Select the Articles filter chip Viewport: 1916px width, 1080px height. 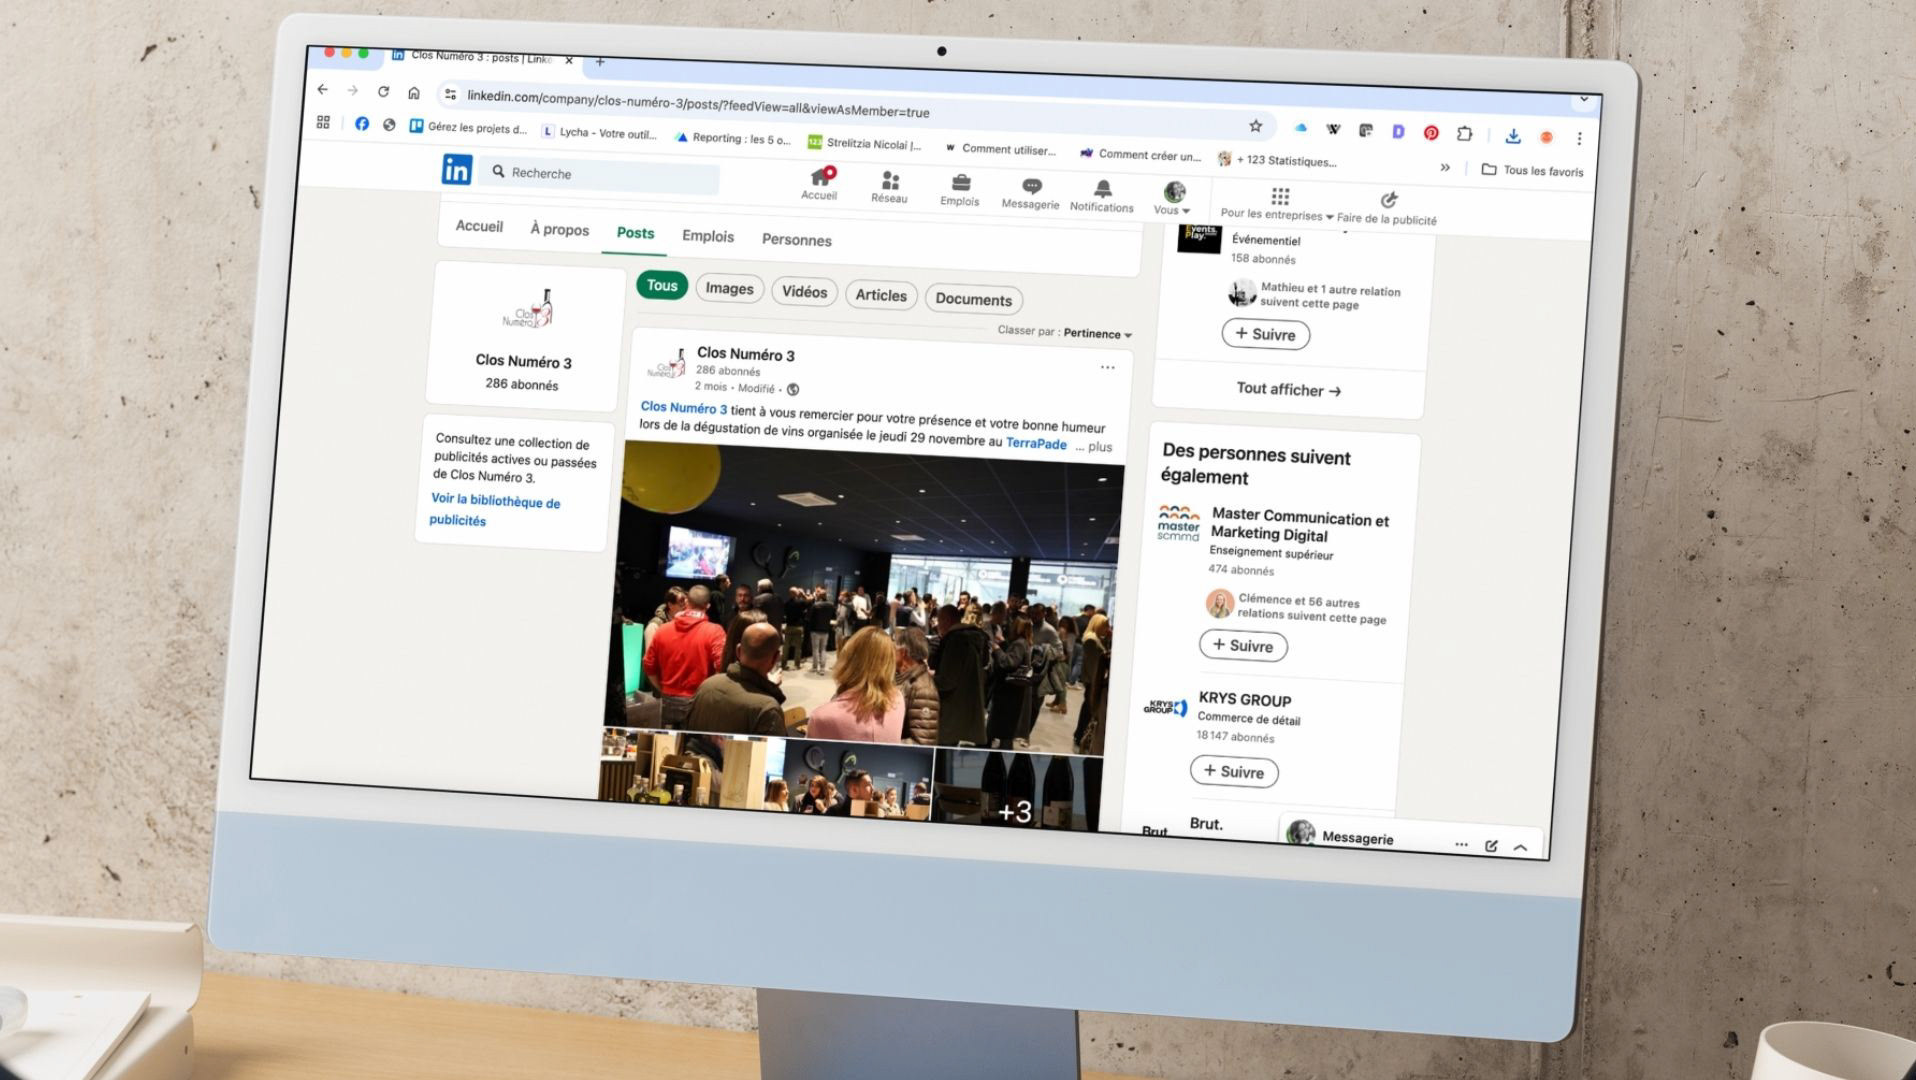point(881,295)
